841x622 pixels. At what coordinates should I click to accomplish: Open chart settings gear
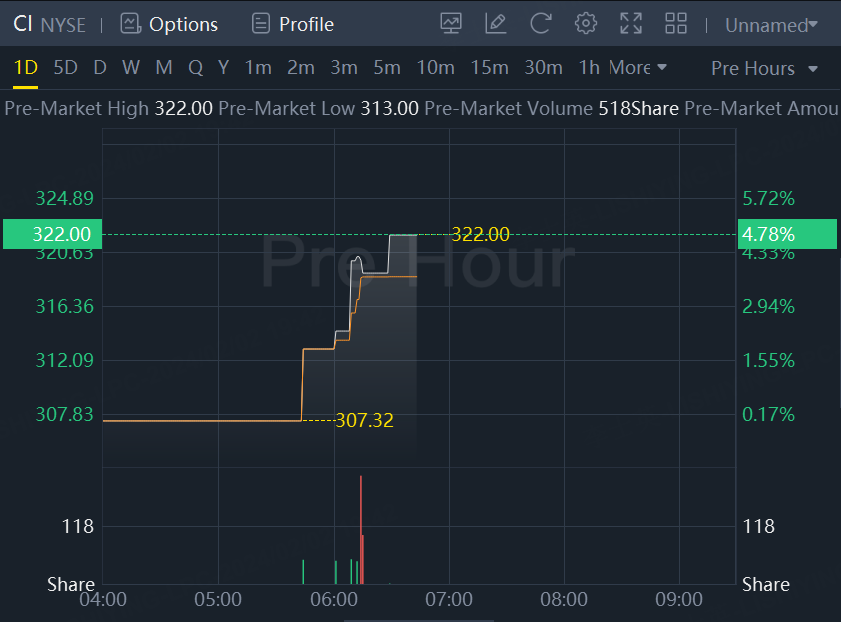(586, 23)
